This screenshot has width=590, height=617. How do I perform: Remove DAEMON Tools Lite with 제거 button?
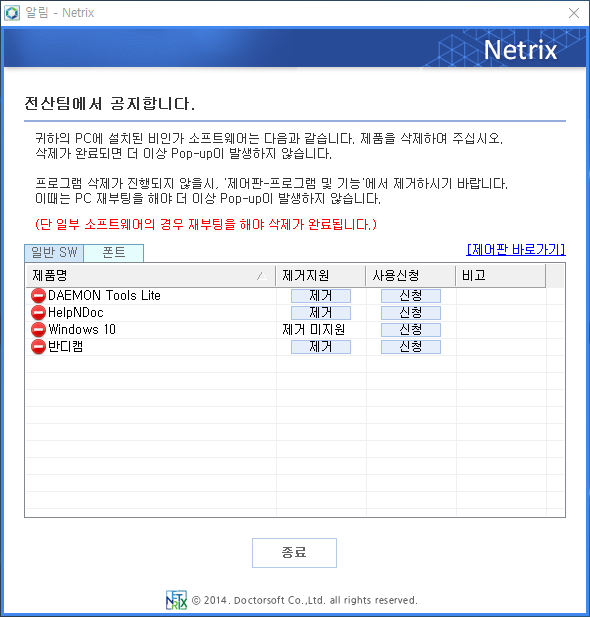(321, 296)
